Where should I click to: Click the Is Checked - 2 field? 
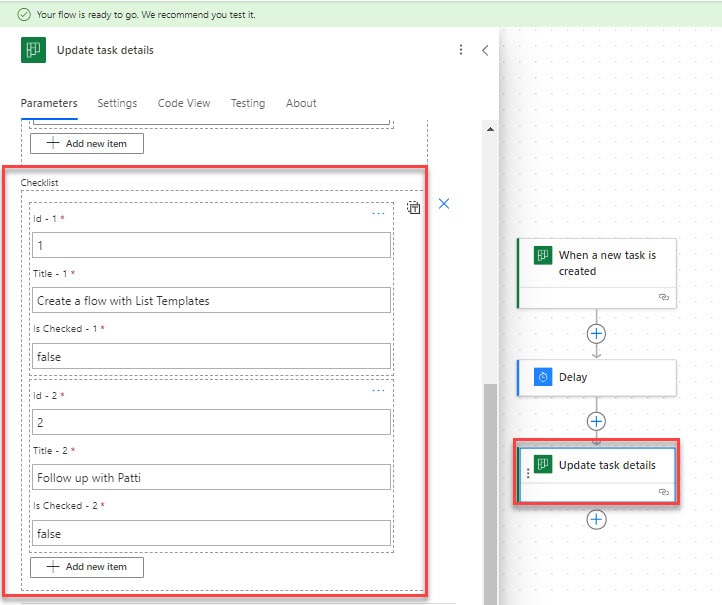coord(211,533)
